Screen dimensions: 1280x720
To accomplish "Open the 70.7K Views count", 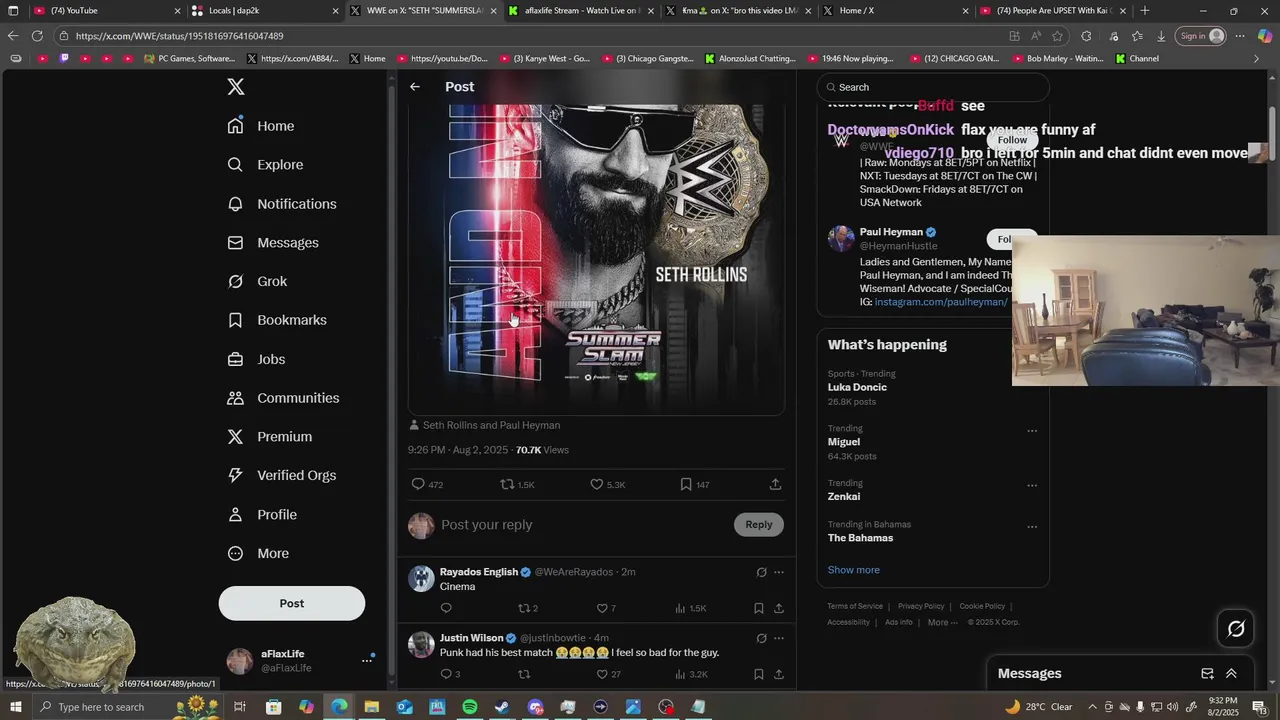I will click(542, 450).
